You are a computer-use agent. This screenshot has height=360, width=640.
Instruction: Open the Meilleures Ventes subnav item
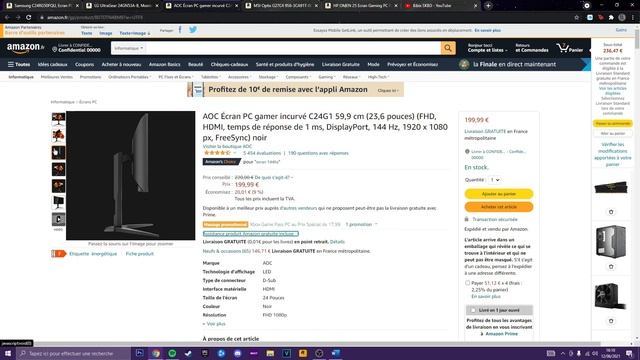pyautogui.click(x=57, y=77)
